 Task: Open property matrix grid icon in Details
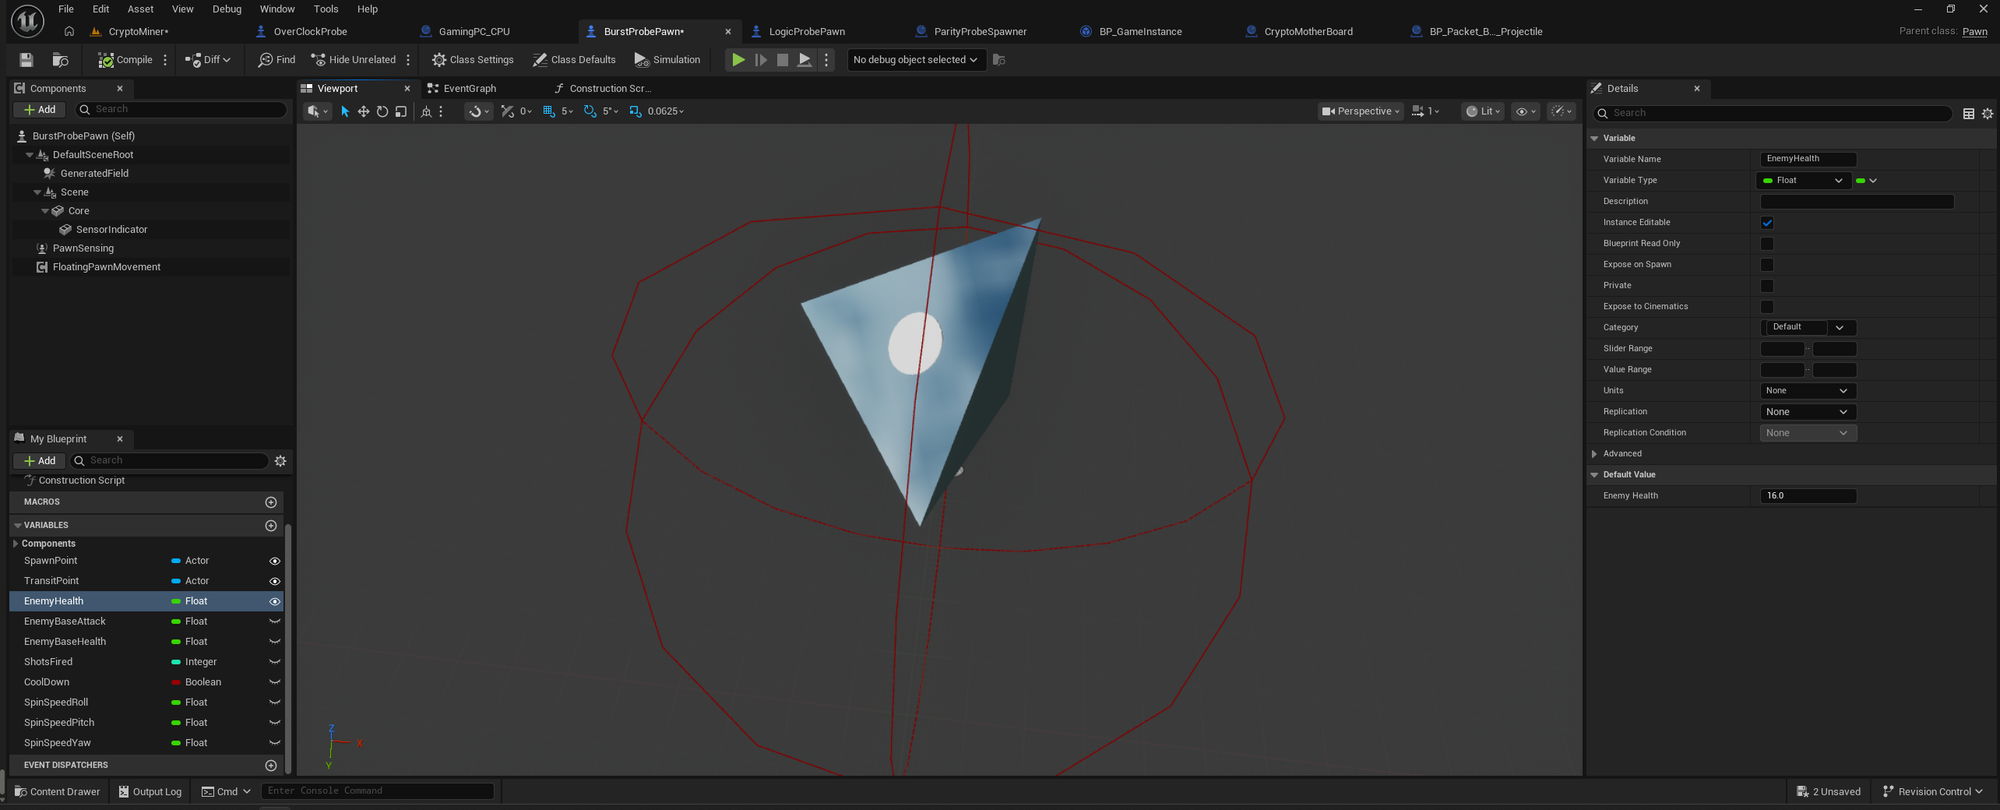click(1969, 114)
